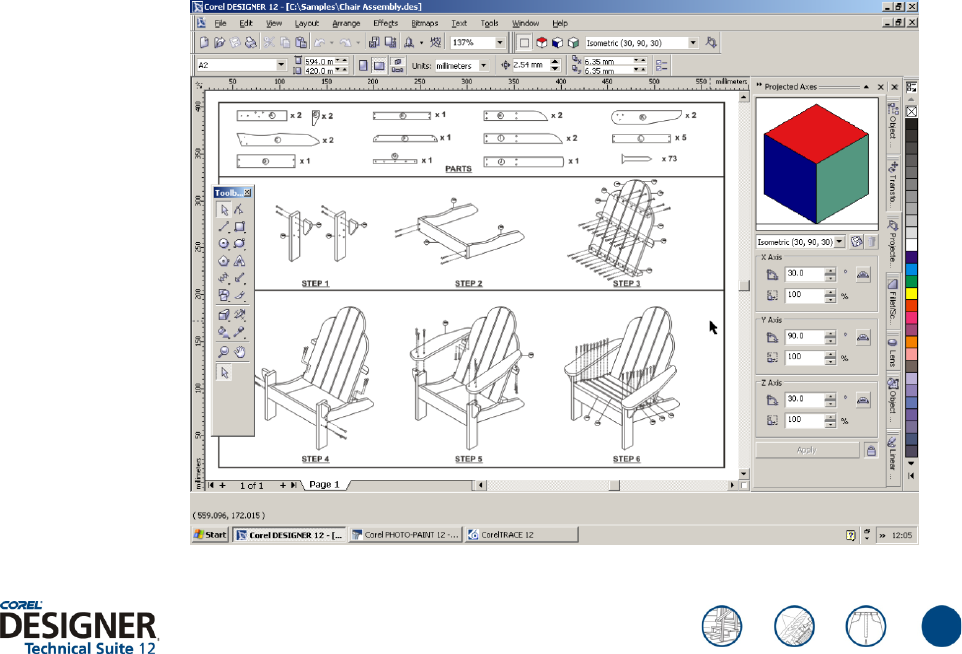Click the Application launcher icon
962x654 pixels.
(x=409, y=42)
